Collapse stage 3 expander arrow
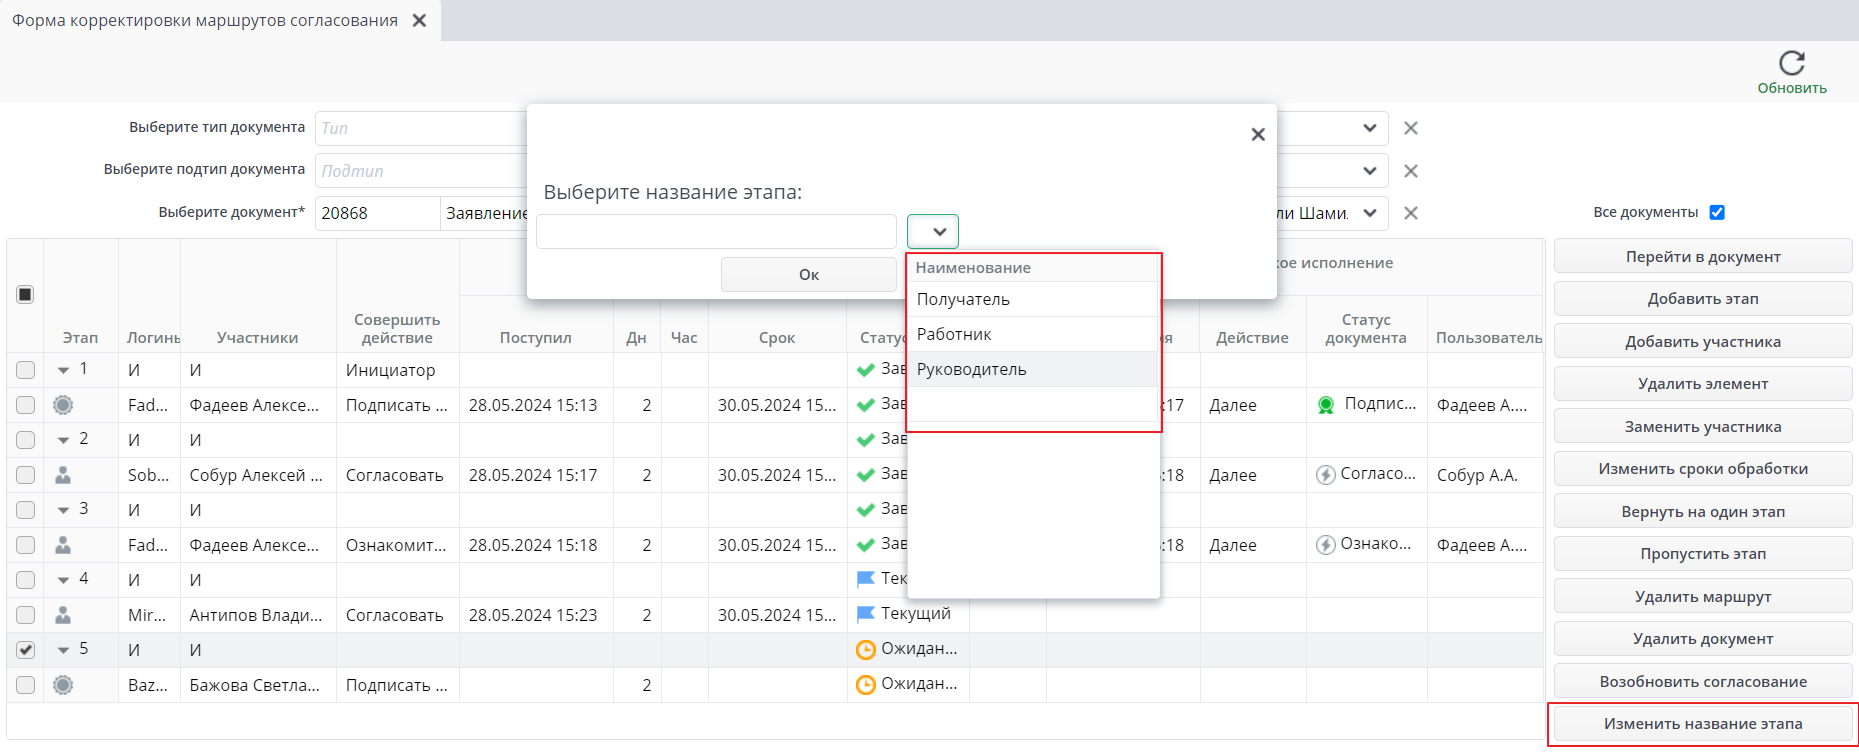The image size is (1859, 752). [63, 511]
